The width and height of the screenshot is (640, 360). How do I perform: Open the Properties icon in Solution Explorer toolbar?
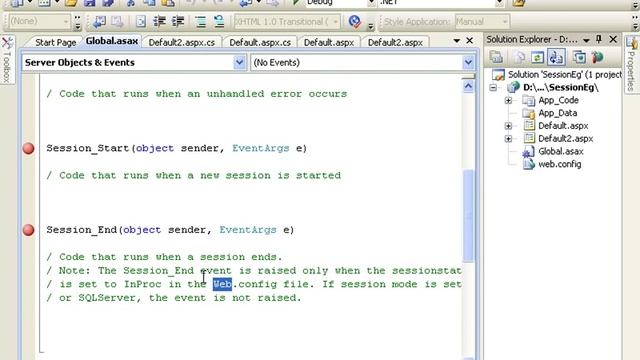pos(496,57)
